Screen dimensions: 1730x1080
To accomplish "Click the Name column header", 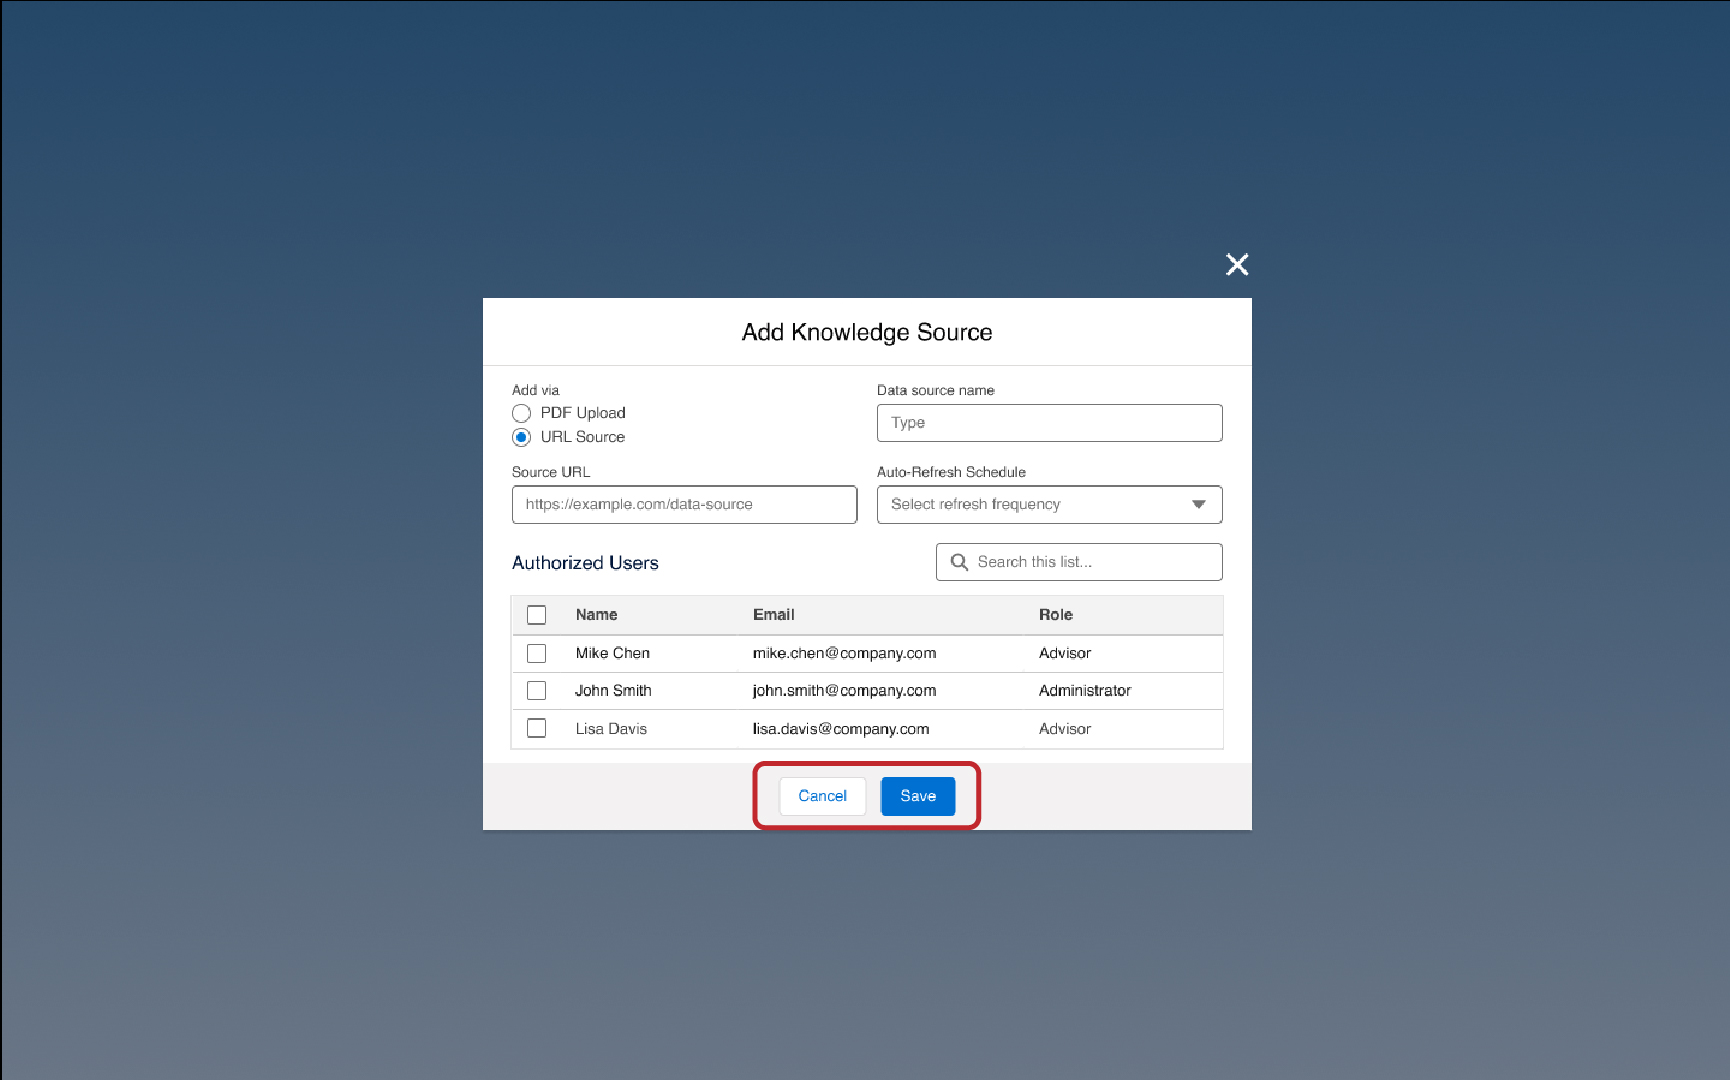I will (x=596, y=615).
